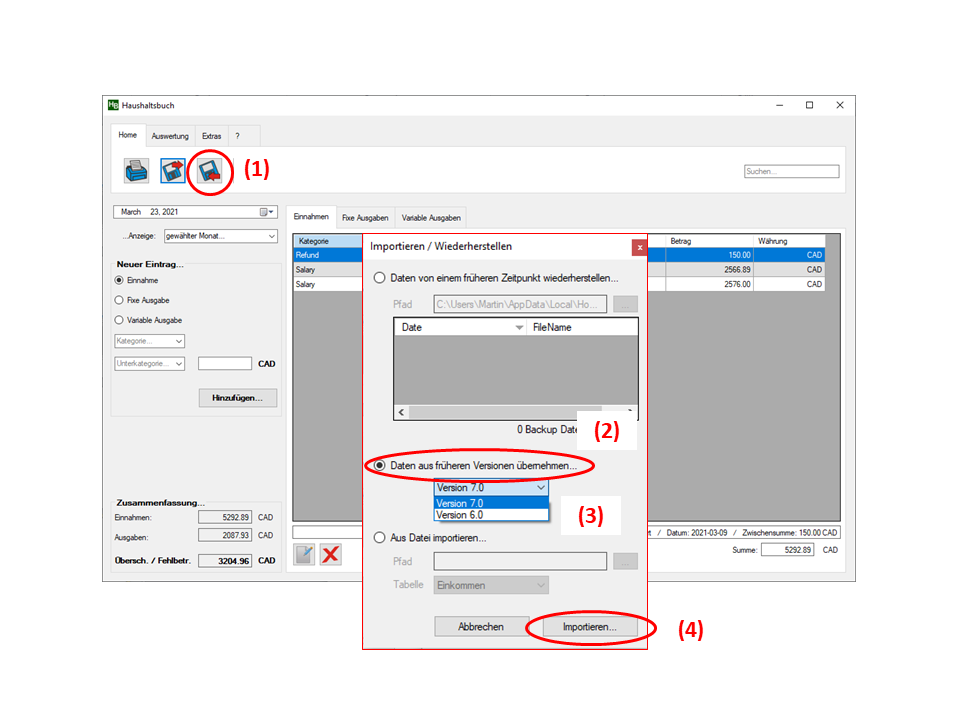Select 'Daten von einem früheren Zeitpunkt wiederherstellen' option
Viewport: 960px width, 720px height.
[380, 278]
